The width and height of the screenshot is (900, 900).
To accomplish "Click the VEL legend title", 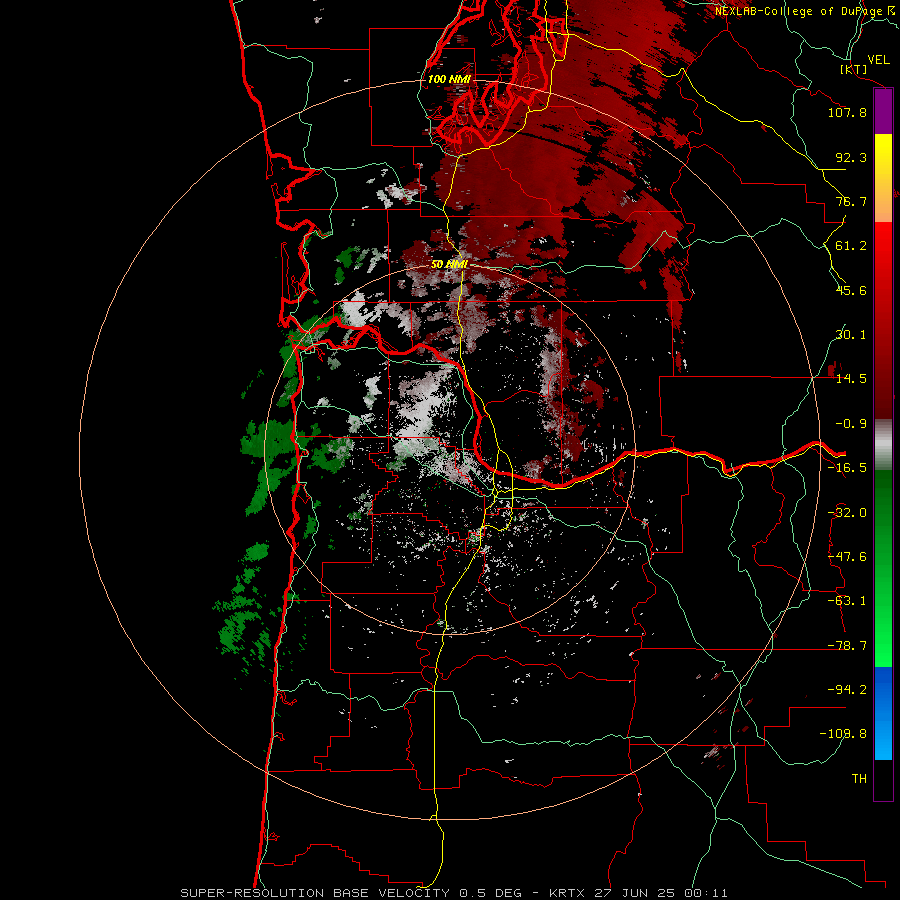I will (879, 60).
